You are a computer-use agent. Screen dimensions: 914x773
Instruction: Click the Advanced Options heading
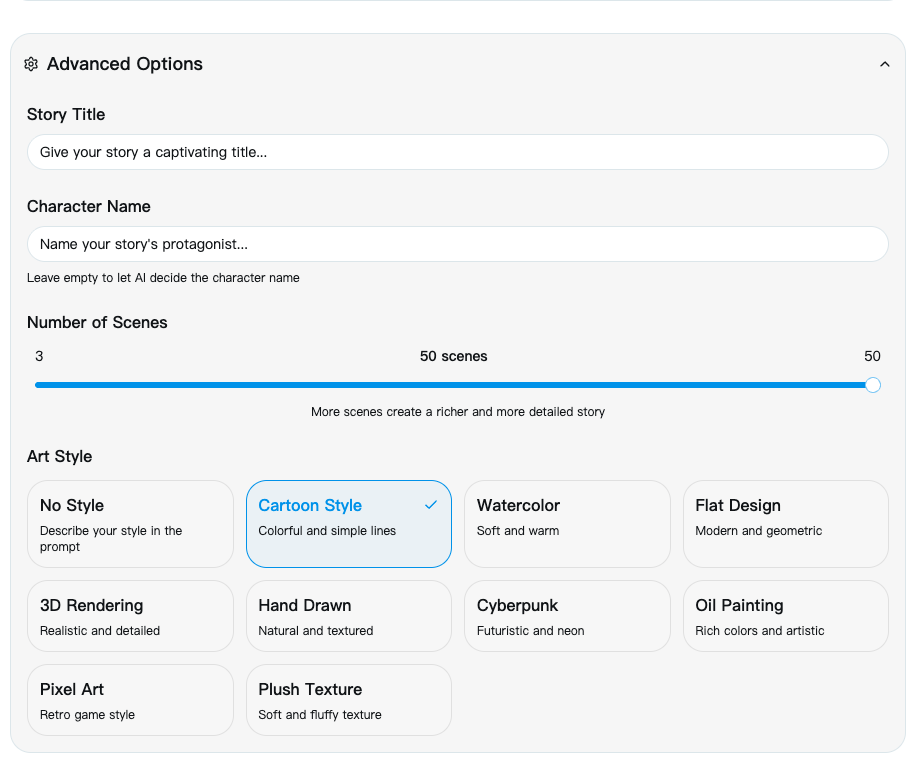click(124, 64)
